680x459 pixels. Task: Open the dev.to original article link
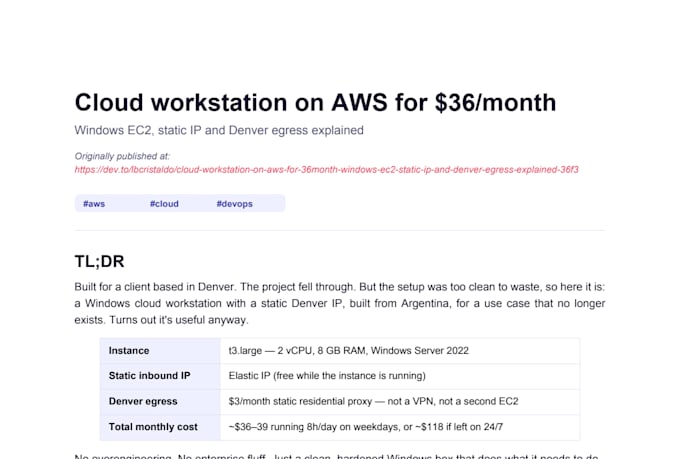pos(326,170)
